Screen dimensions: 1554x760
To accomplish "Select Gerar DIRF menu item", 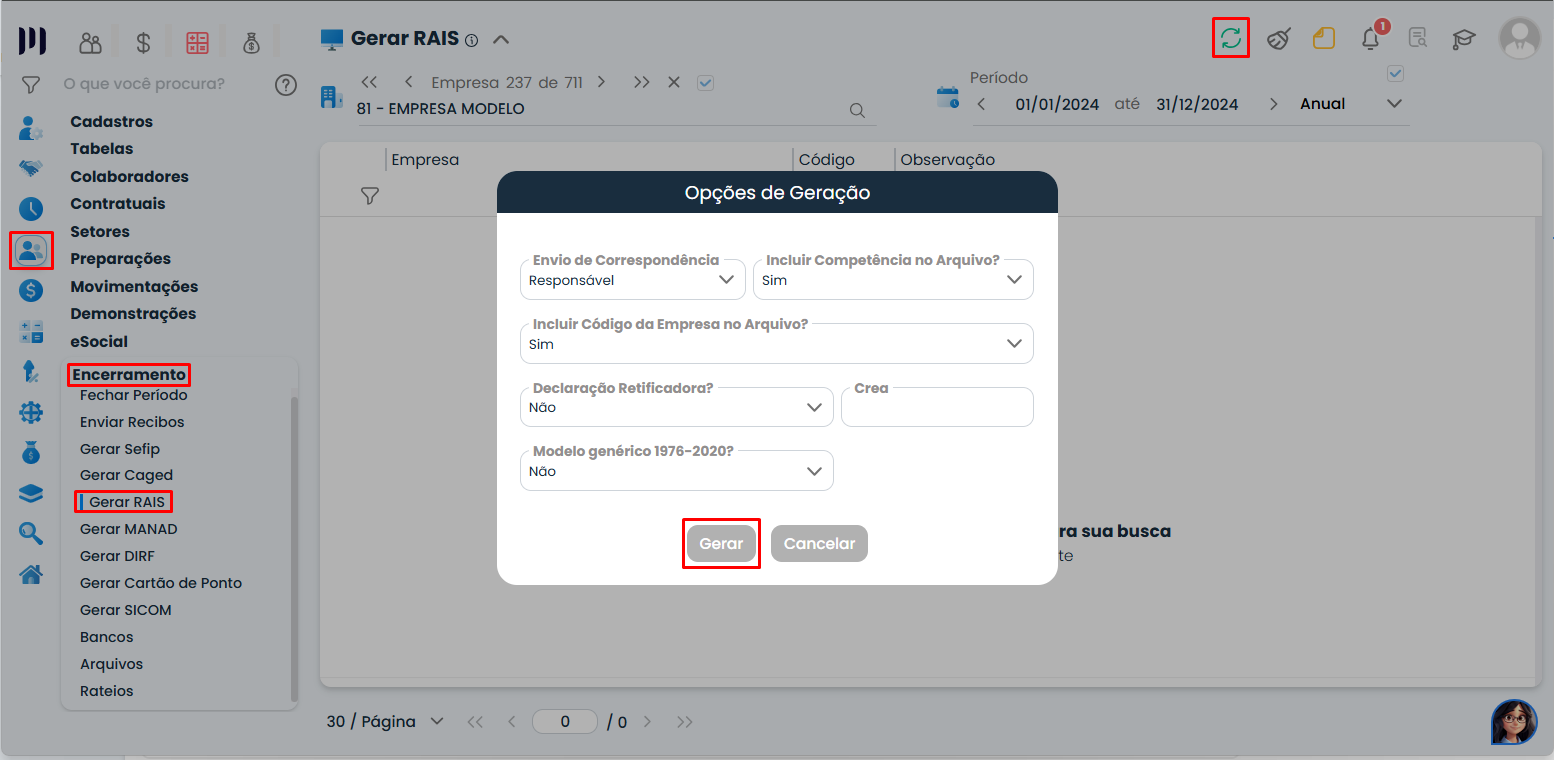I will tap(117, 556).
